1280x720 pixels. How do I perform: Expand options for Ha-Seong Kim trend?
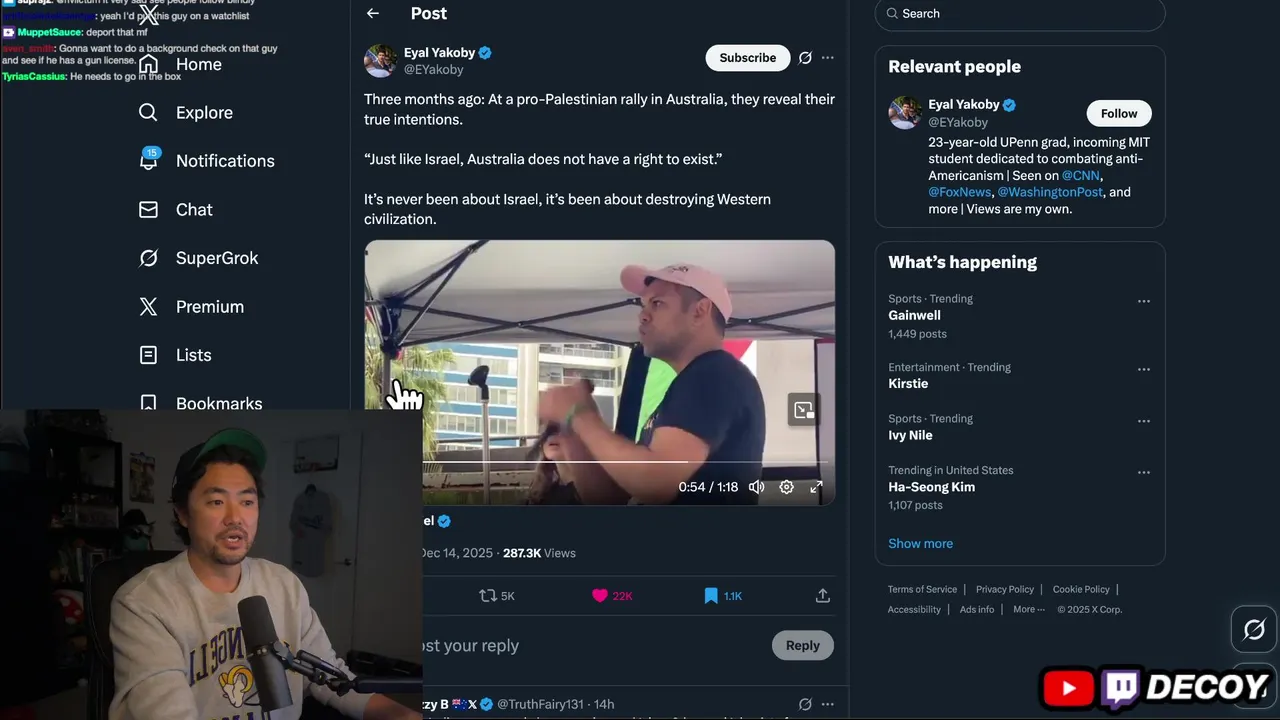(1144, 473)
